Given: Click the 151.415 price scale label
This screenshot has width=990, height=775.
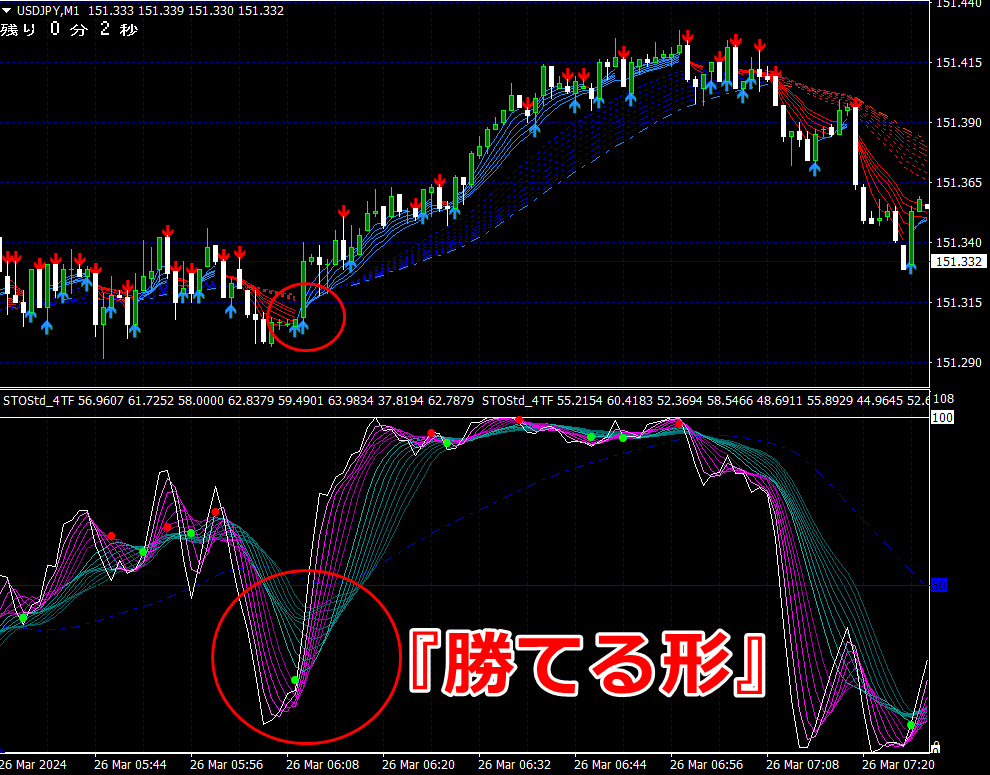Looking at the screenshot, I should [958, 63].
